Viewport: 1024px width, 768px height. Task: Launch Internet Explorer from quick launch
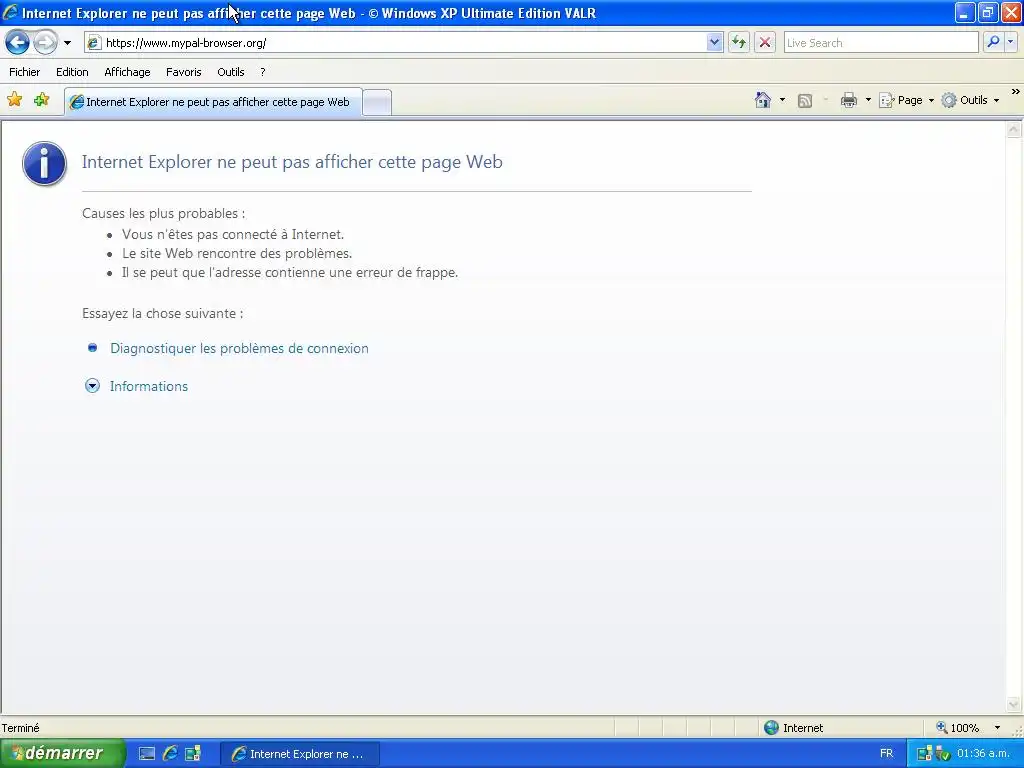(x=170, y=754)
